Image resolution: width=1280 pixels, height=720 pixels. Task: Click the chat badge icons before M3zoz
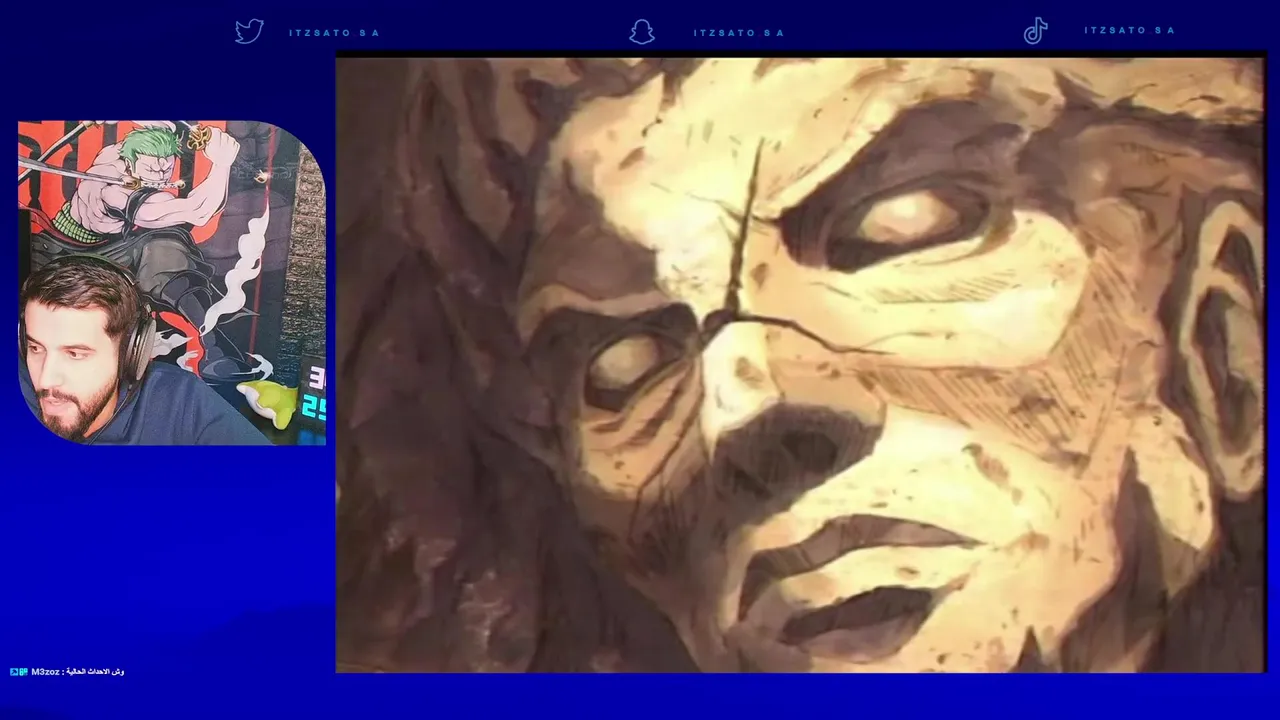(19, 672)
